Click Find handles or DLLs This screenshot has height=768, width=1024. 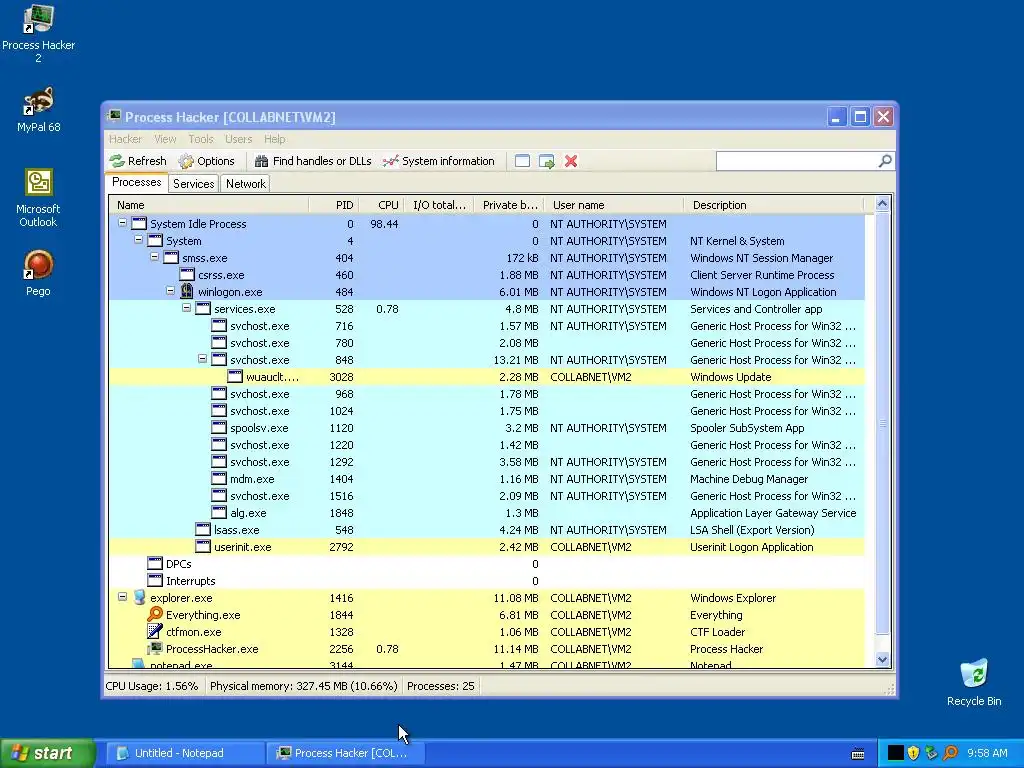(313, 161)
